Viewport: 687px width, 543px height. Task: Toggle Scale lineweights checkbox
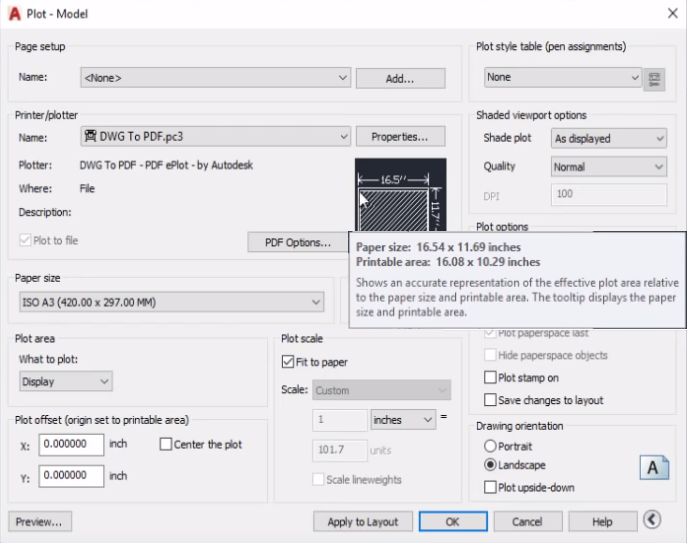[319, 479]
